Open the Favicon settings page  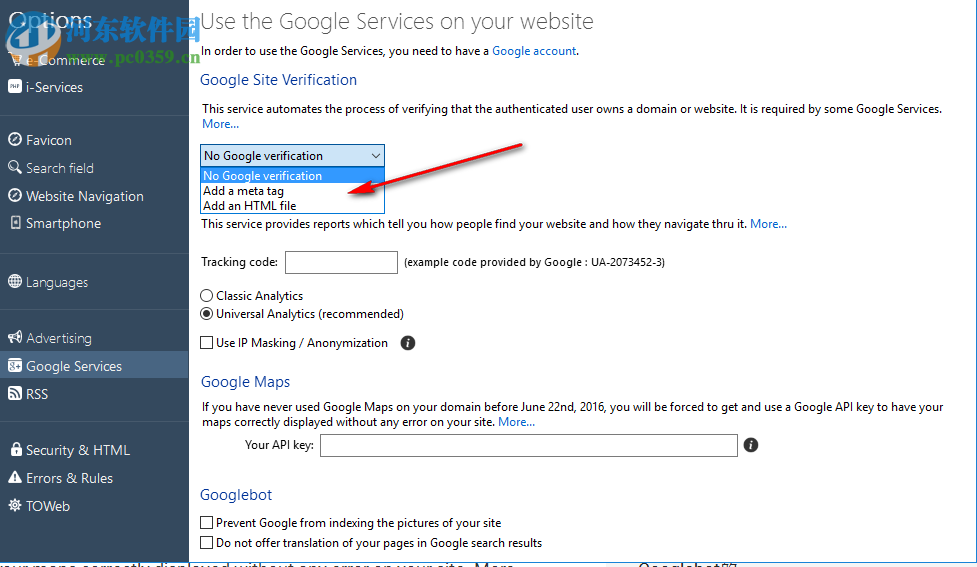point(49,140)
